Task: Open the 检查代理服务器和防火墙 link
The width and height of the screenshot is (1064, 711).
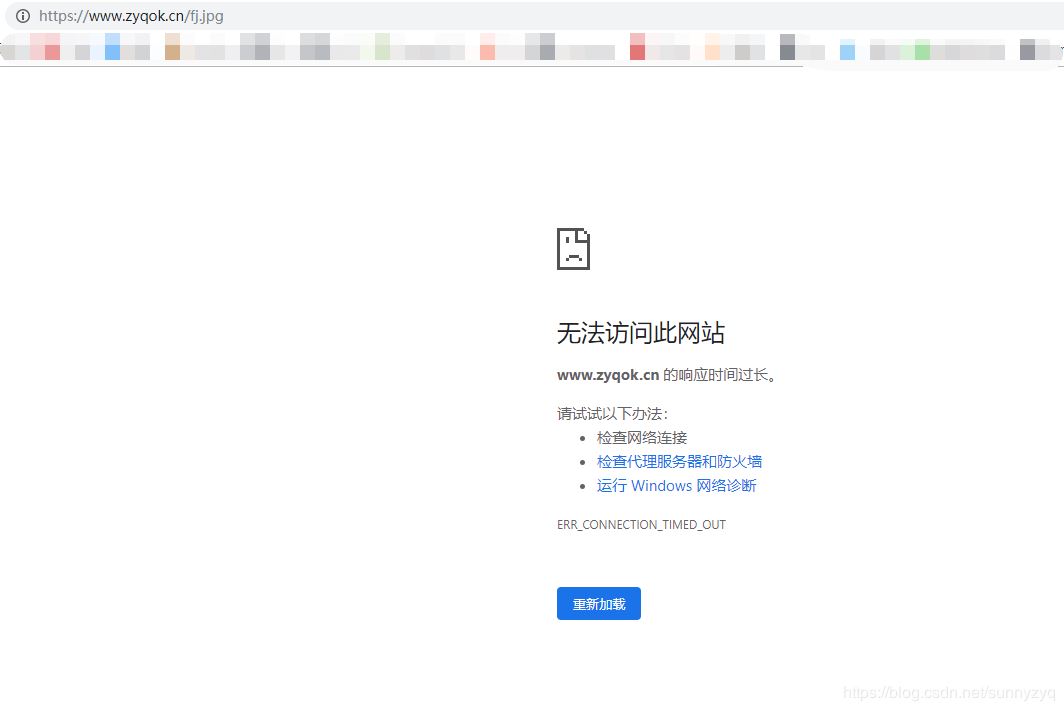Action: (679, 461)
